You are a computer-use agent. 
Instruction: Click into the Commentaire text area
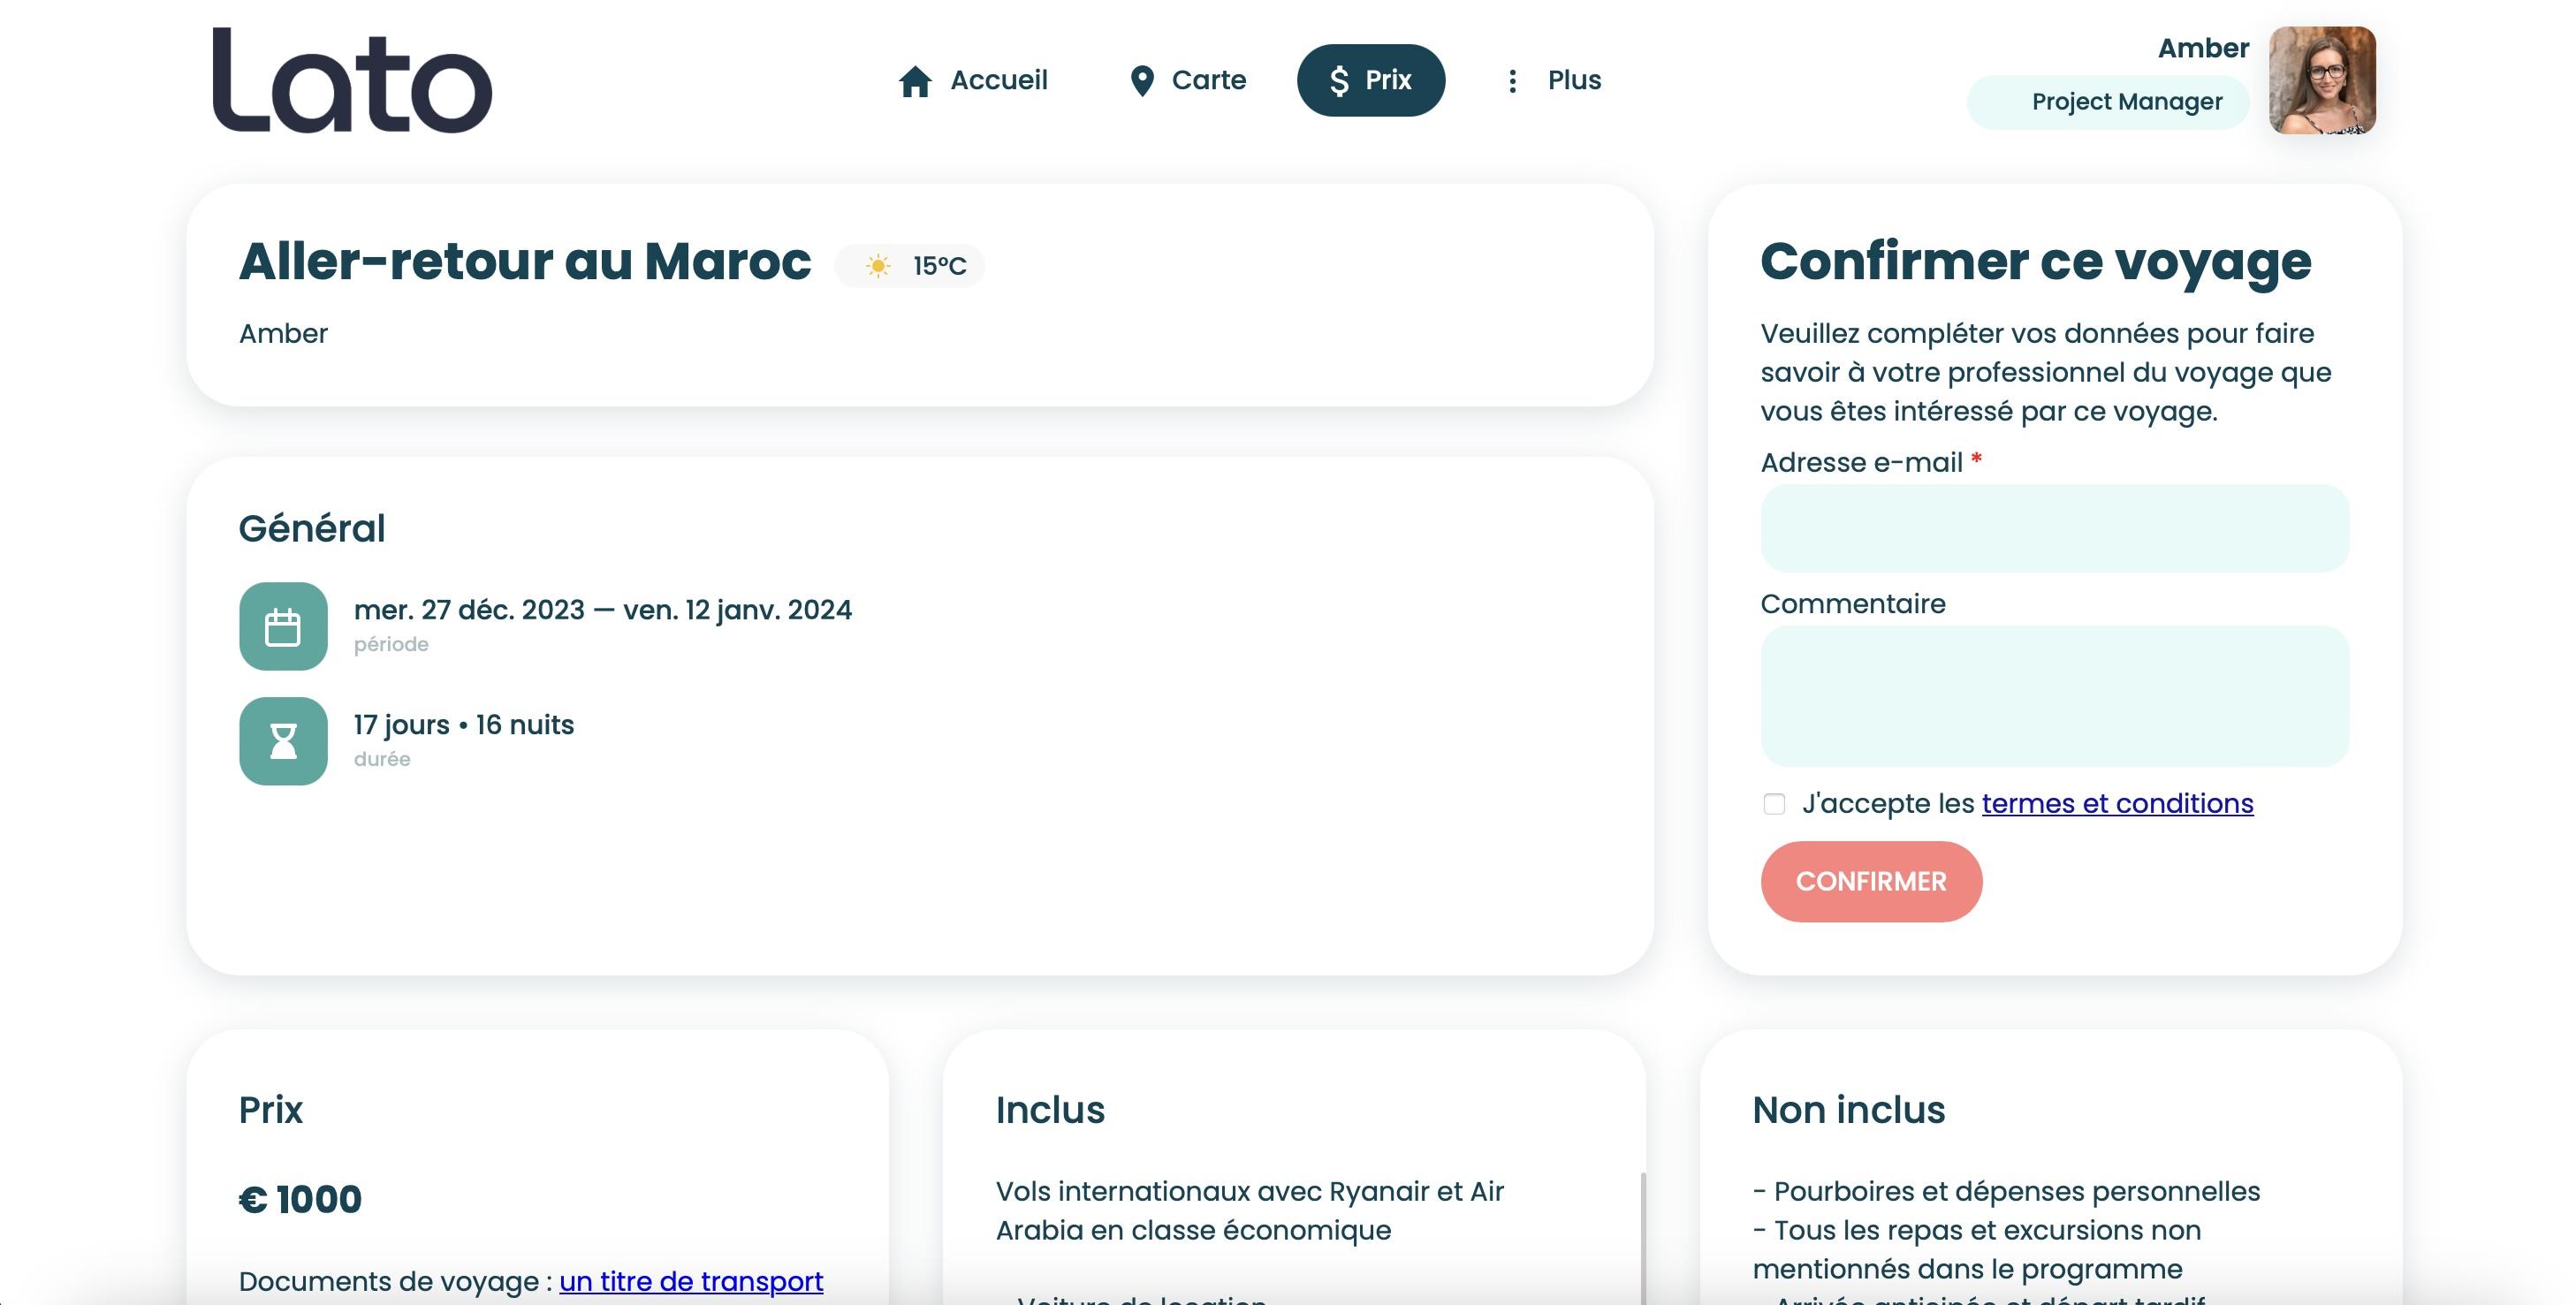2054,696
